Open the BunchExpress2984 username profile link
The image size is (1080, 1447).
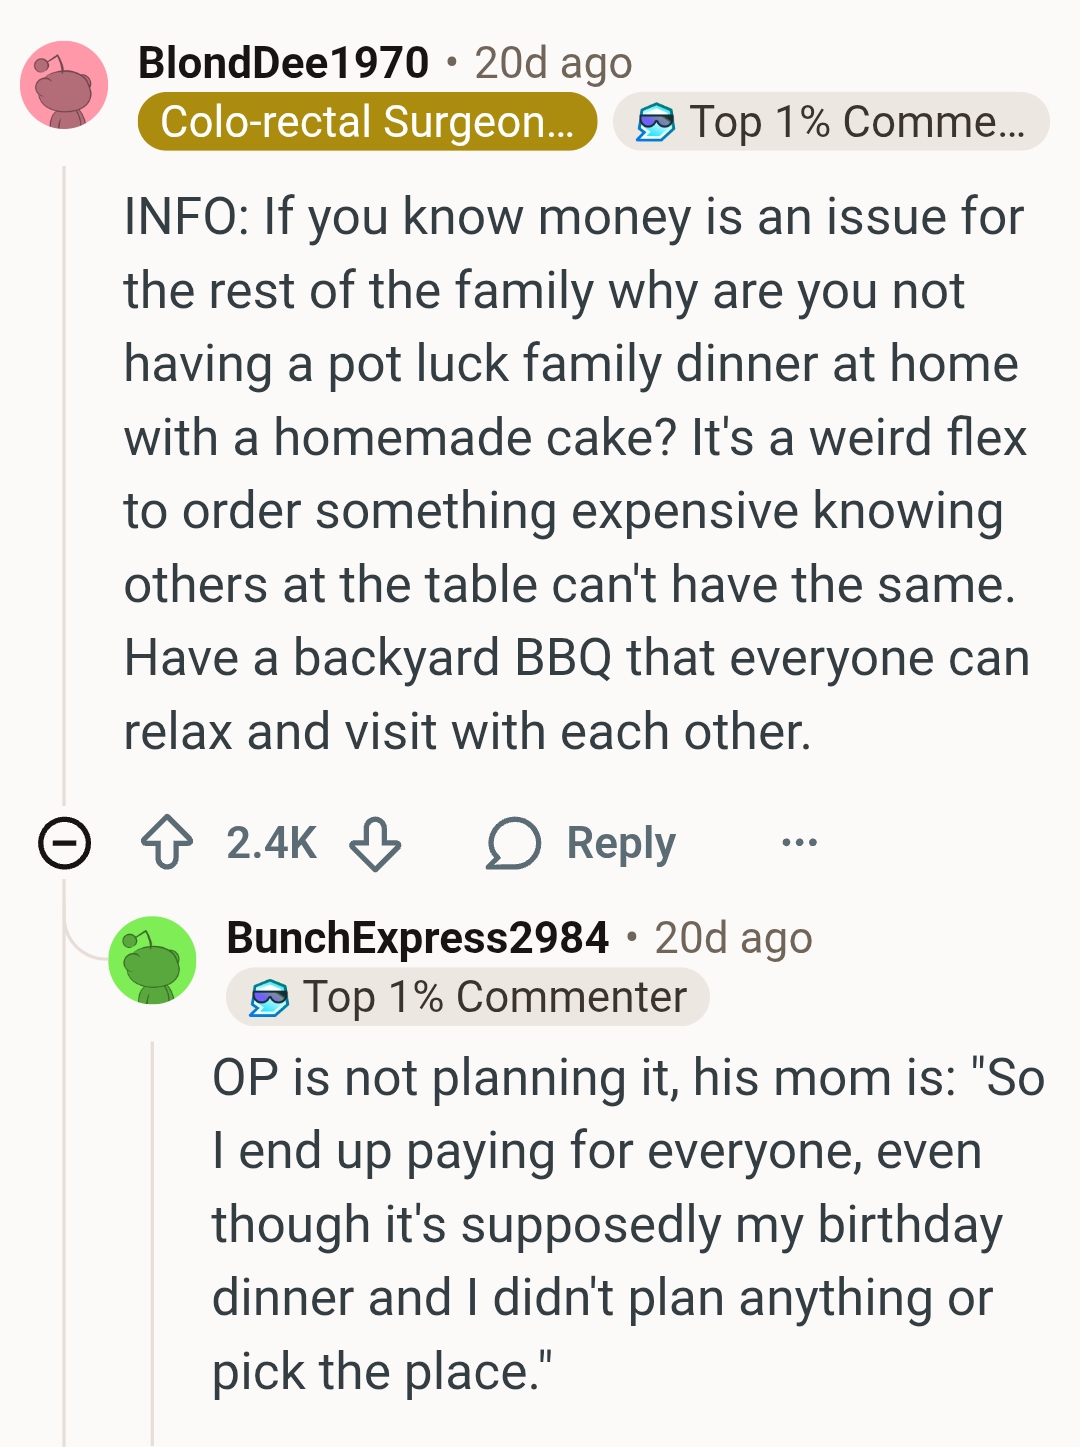pos(417,938)
